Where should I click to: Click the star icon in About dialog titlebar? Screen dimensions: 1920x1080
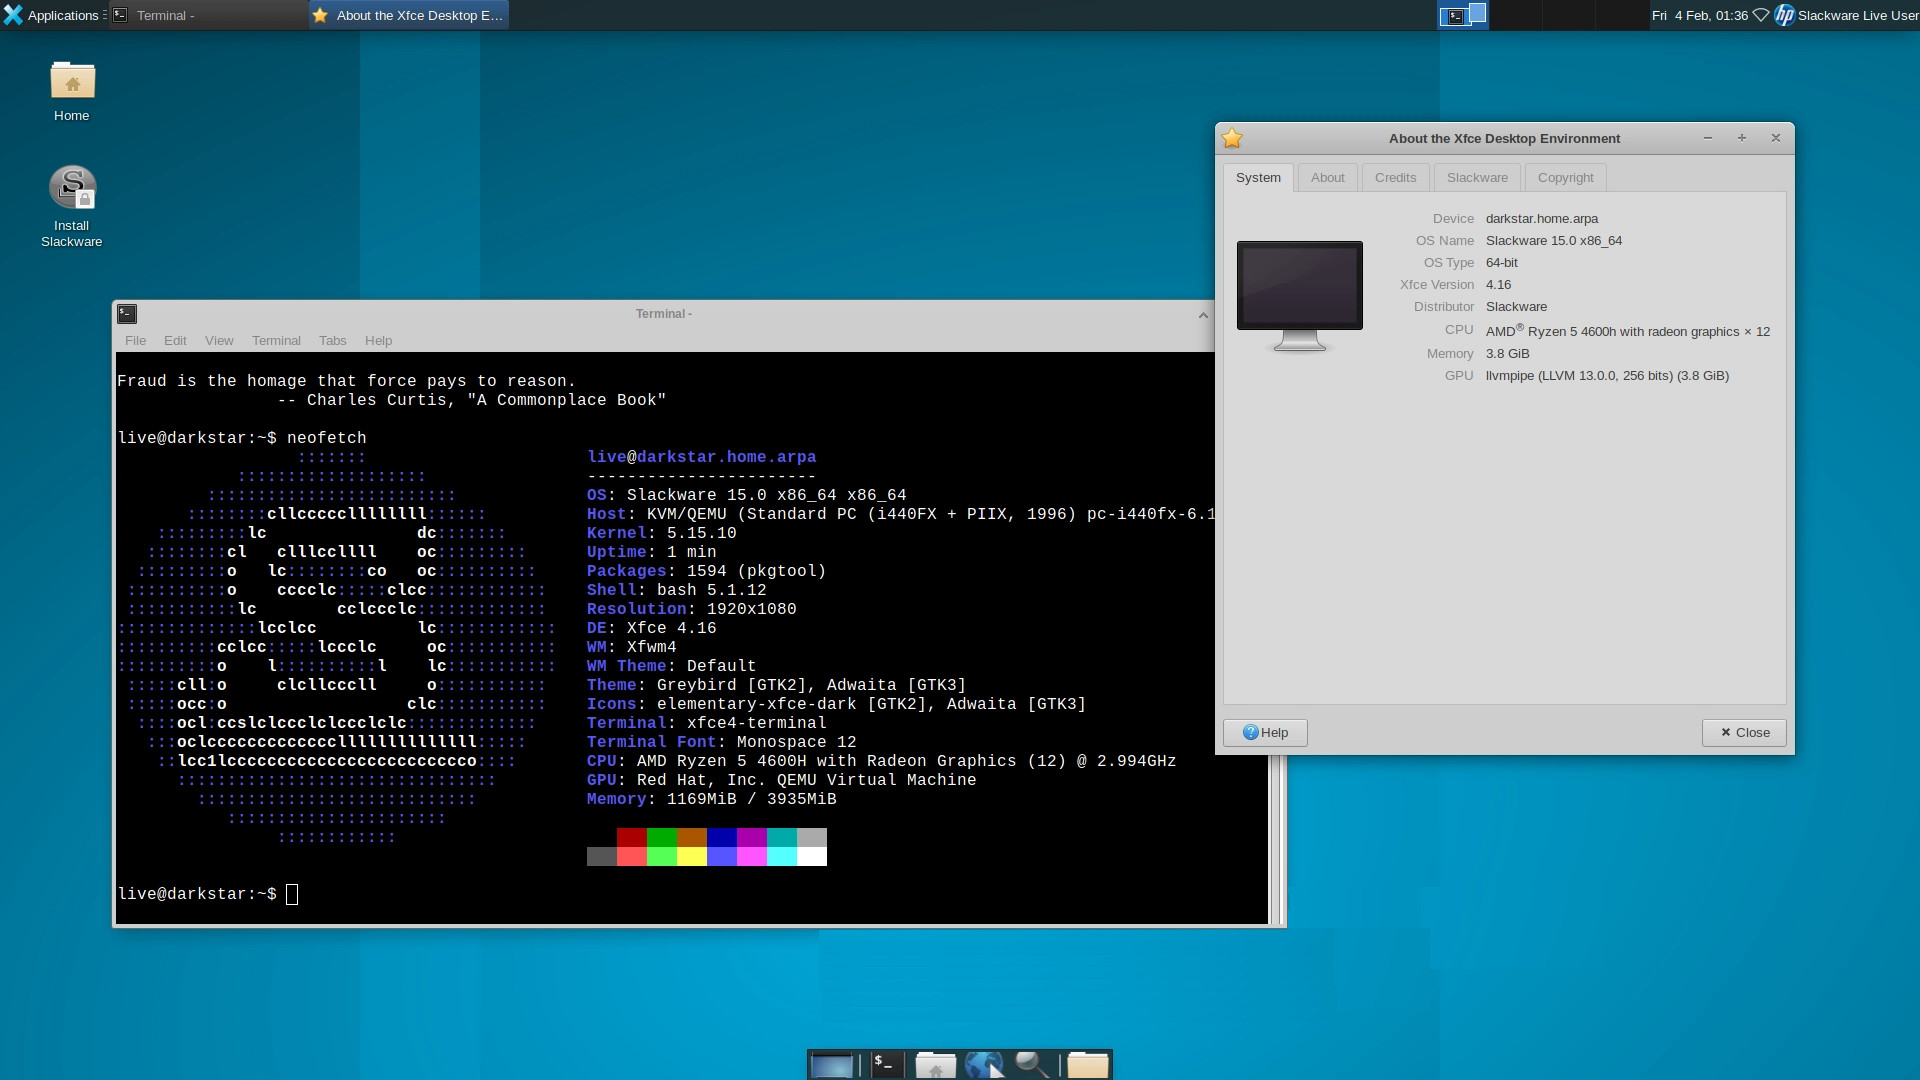1232,139
